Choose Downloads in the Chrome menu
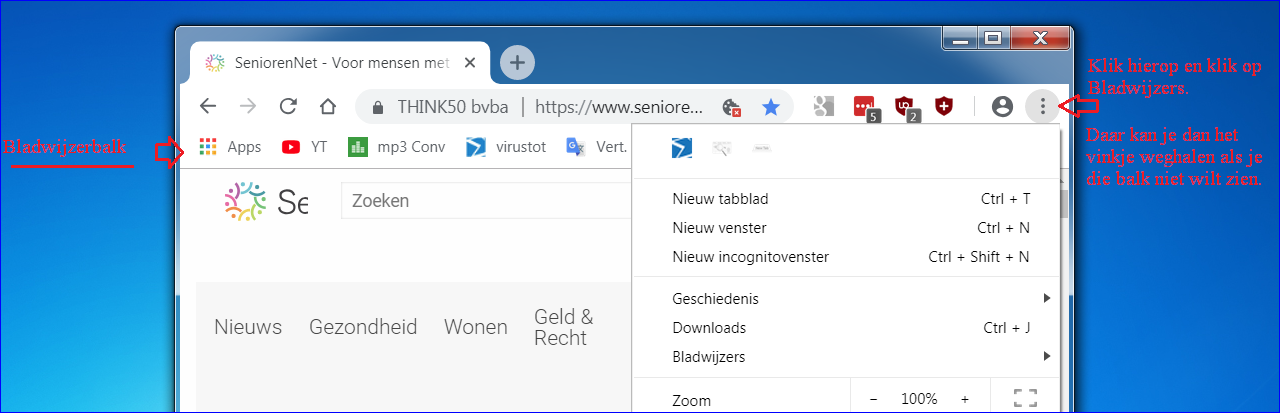 click(x=709, y=327)
